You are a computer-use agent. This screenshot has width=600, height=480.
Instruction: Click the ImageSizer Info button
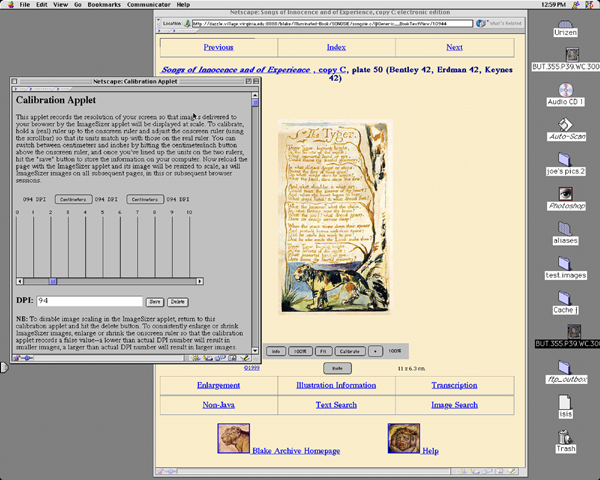[x=276, y=351]
